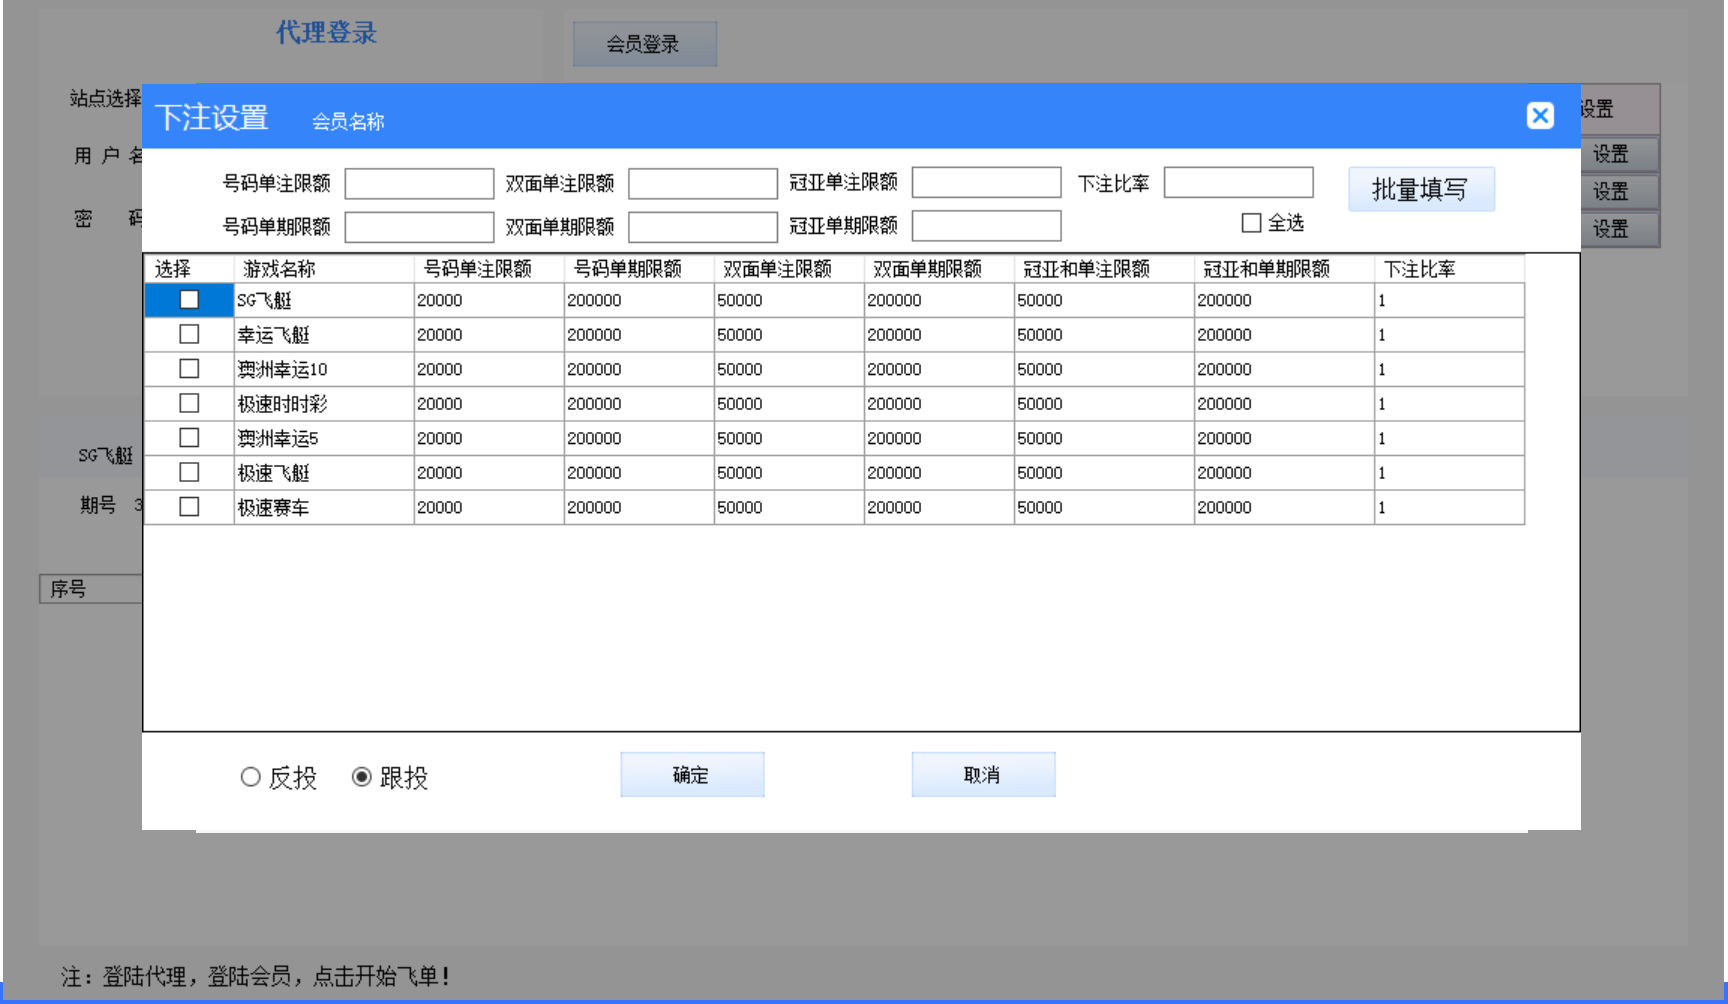Image resolution: width=1728 pixels, height=1004 pixels.
Task: Focus the 冠亚单注限额 input box
Action: pos(986,183)
